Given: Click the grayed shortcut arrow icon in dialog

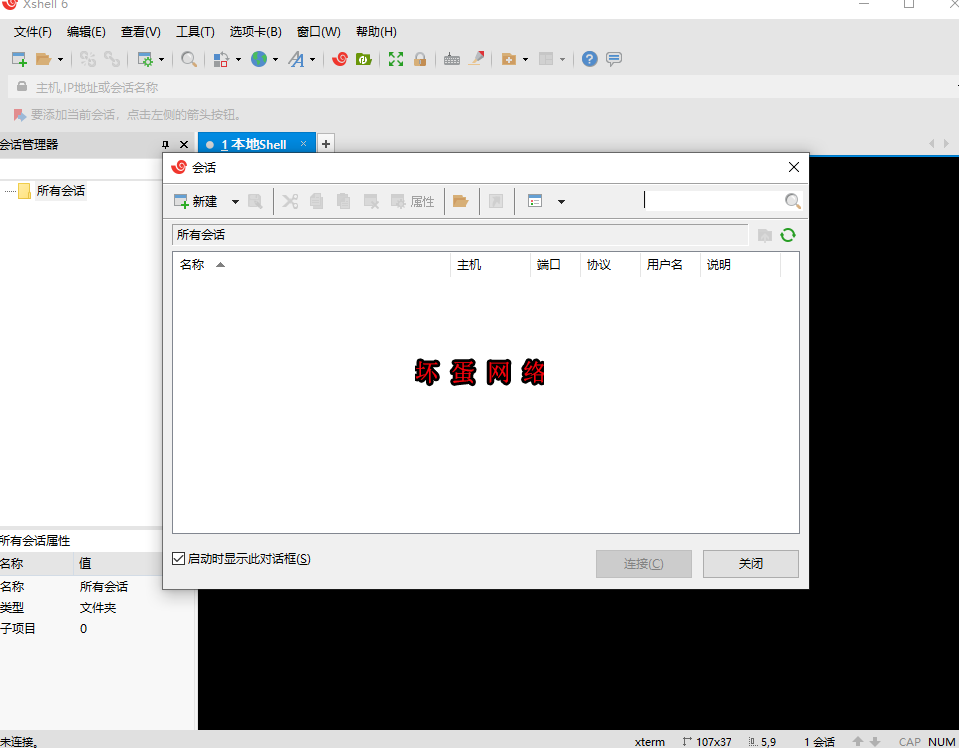Looking at the screenshot, I should [x=496, y=201].
